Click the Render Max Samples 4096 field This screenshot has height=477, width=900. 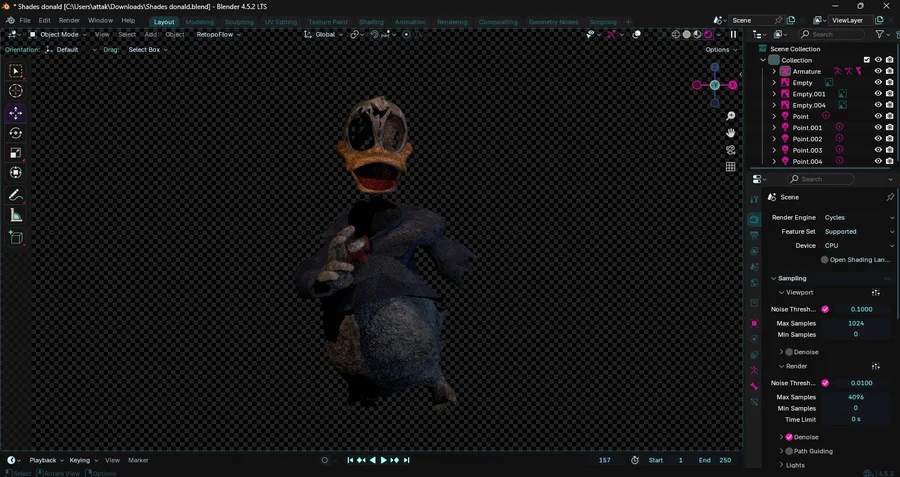(x=856, y=397)
